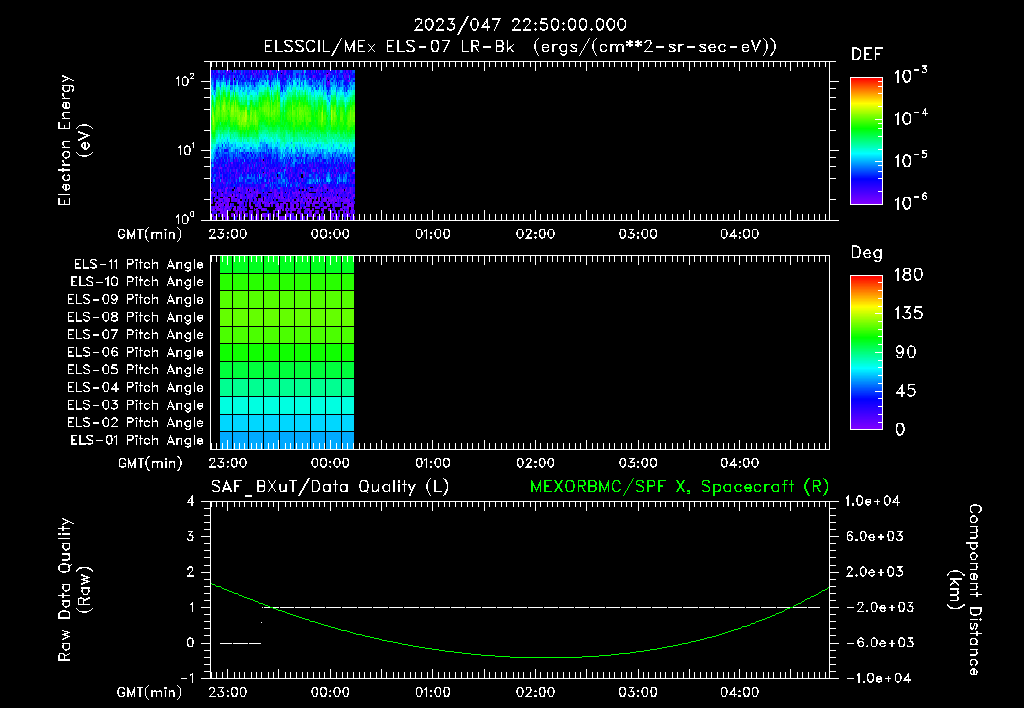Click the electron energy spectrogram data
Viewport: 1024px width, 708px height.
(x=283, y=144)
